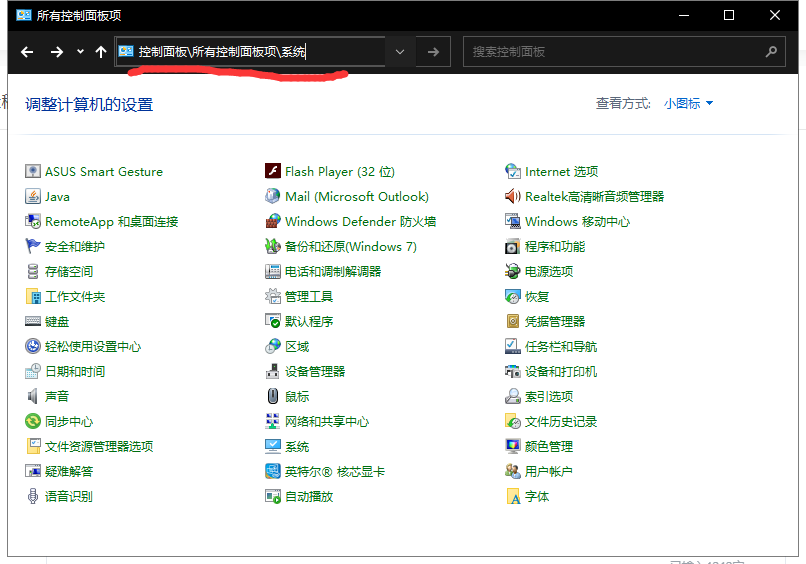Click the 键盘 keyboard icon
The width and height of the screenshot is (806, 564).
pyautogui.click(x=33, y=321)
